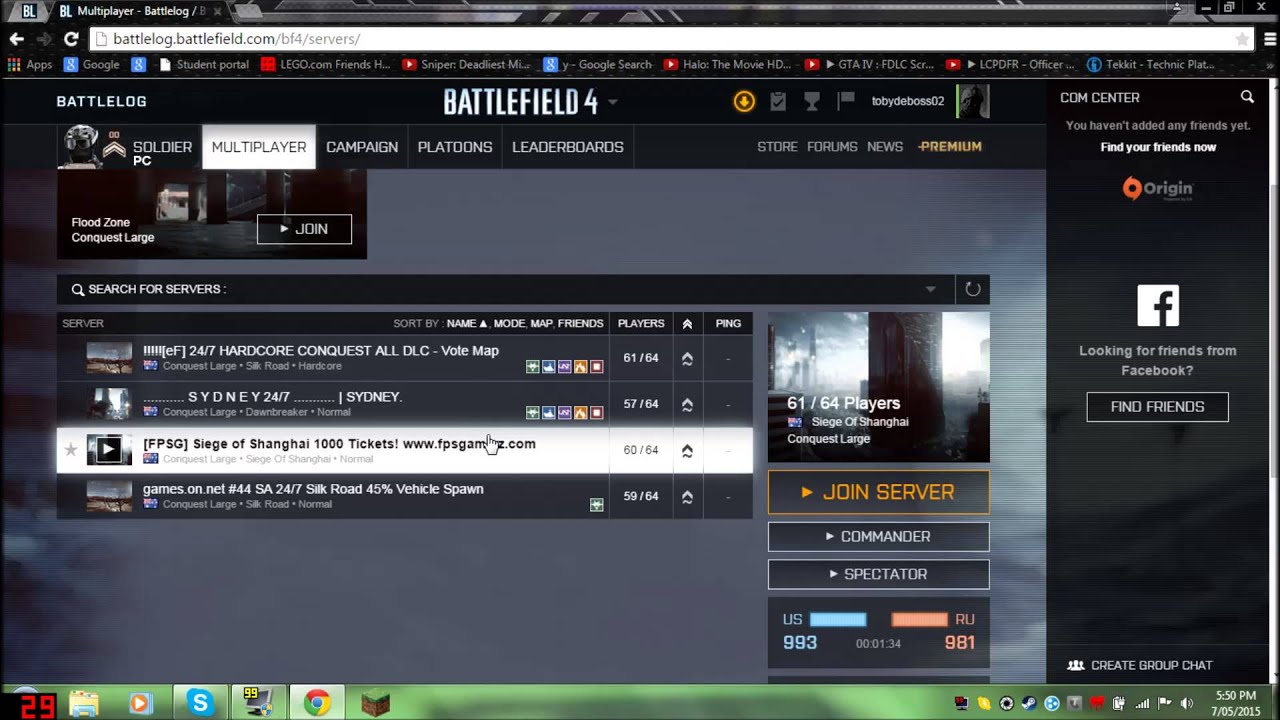Click the play icon on [FPSG] server thumbnail
This screenshot has height=720, width=1280.
[x=108, y=450]
